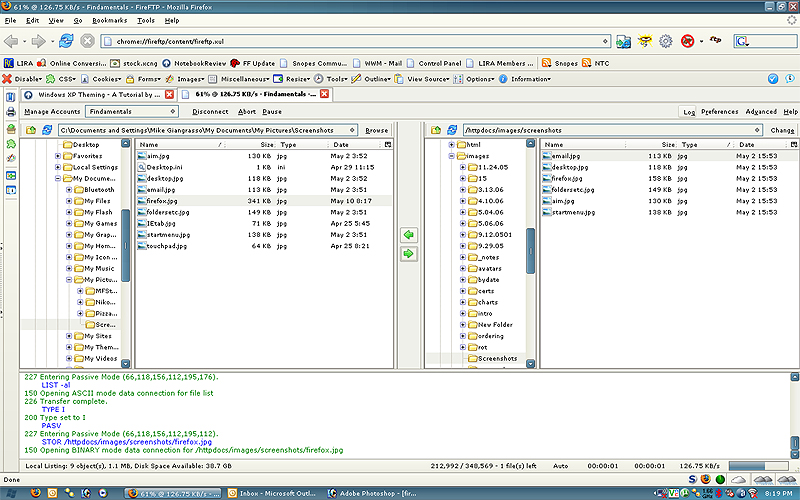Click the remote path input field
The width and height of the screenshot is (800, 500).
click(x=613, y=130)
